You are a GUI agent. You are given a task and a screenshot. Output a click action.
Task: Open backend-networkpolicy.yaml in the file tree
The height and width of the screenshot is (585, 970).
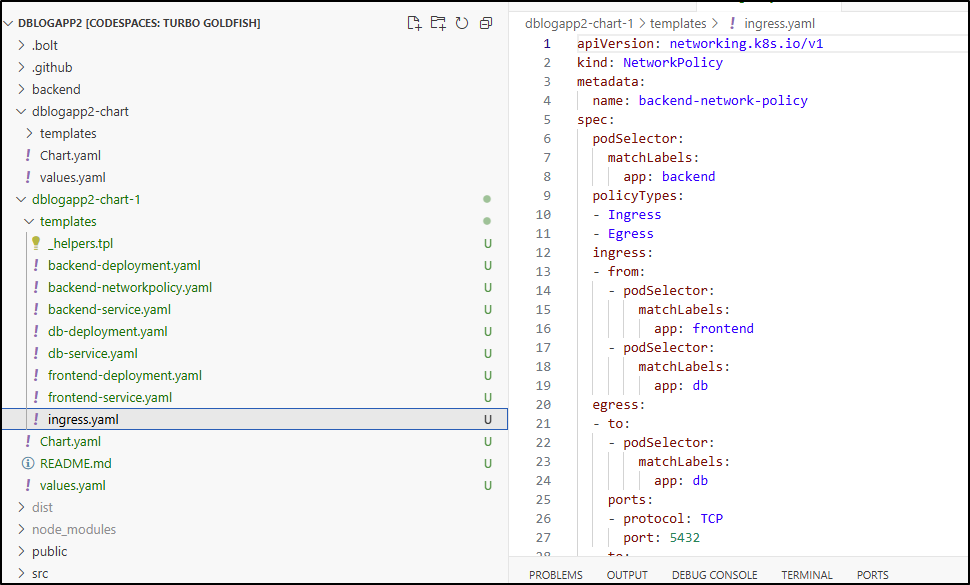coord(130,287)
